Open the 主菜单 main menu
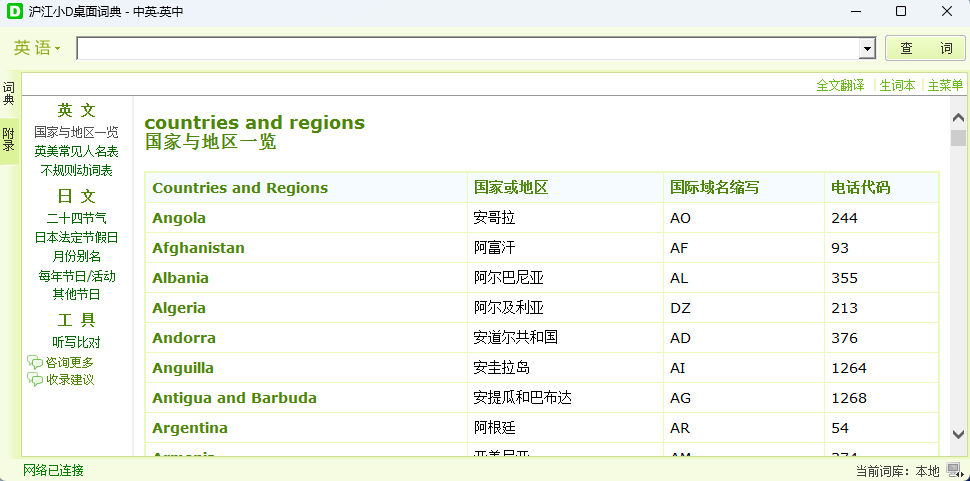Screen dimensions: 970x481 (x=945, y=86)
